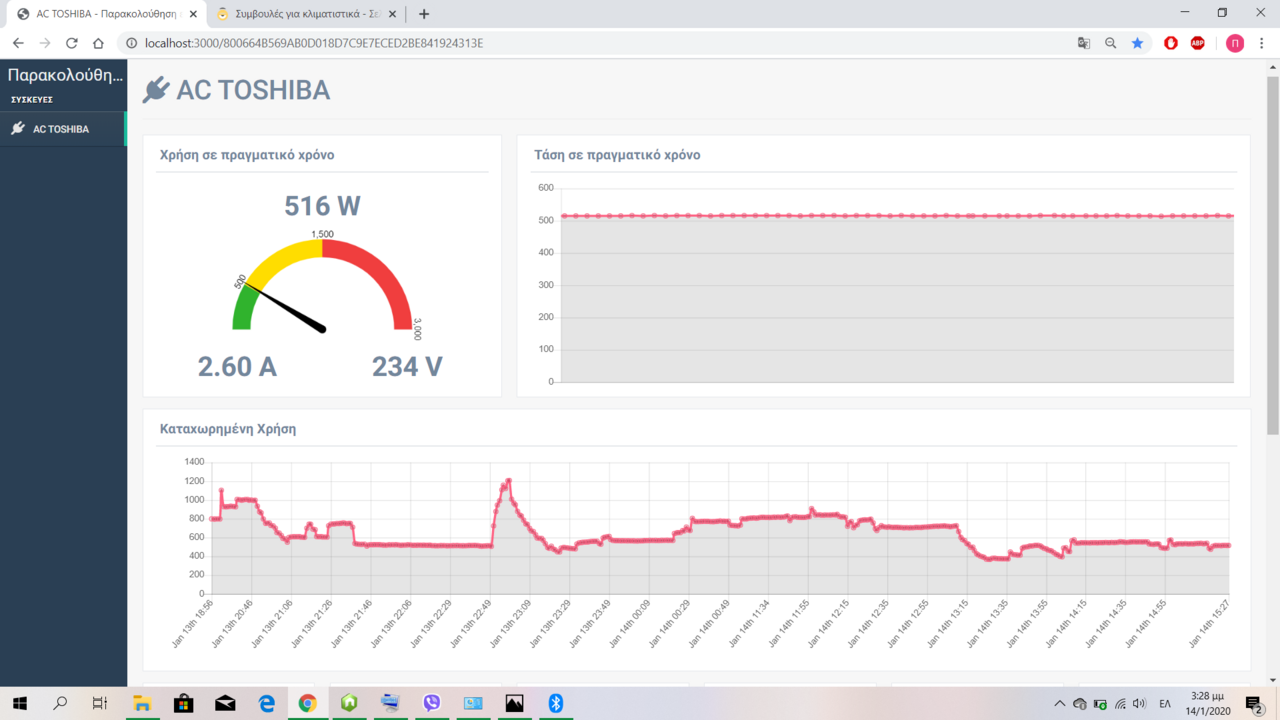Click the black gauge needle

click(286, 308)
